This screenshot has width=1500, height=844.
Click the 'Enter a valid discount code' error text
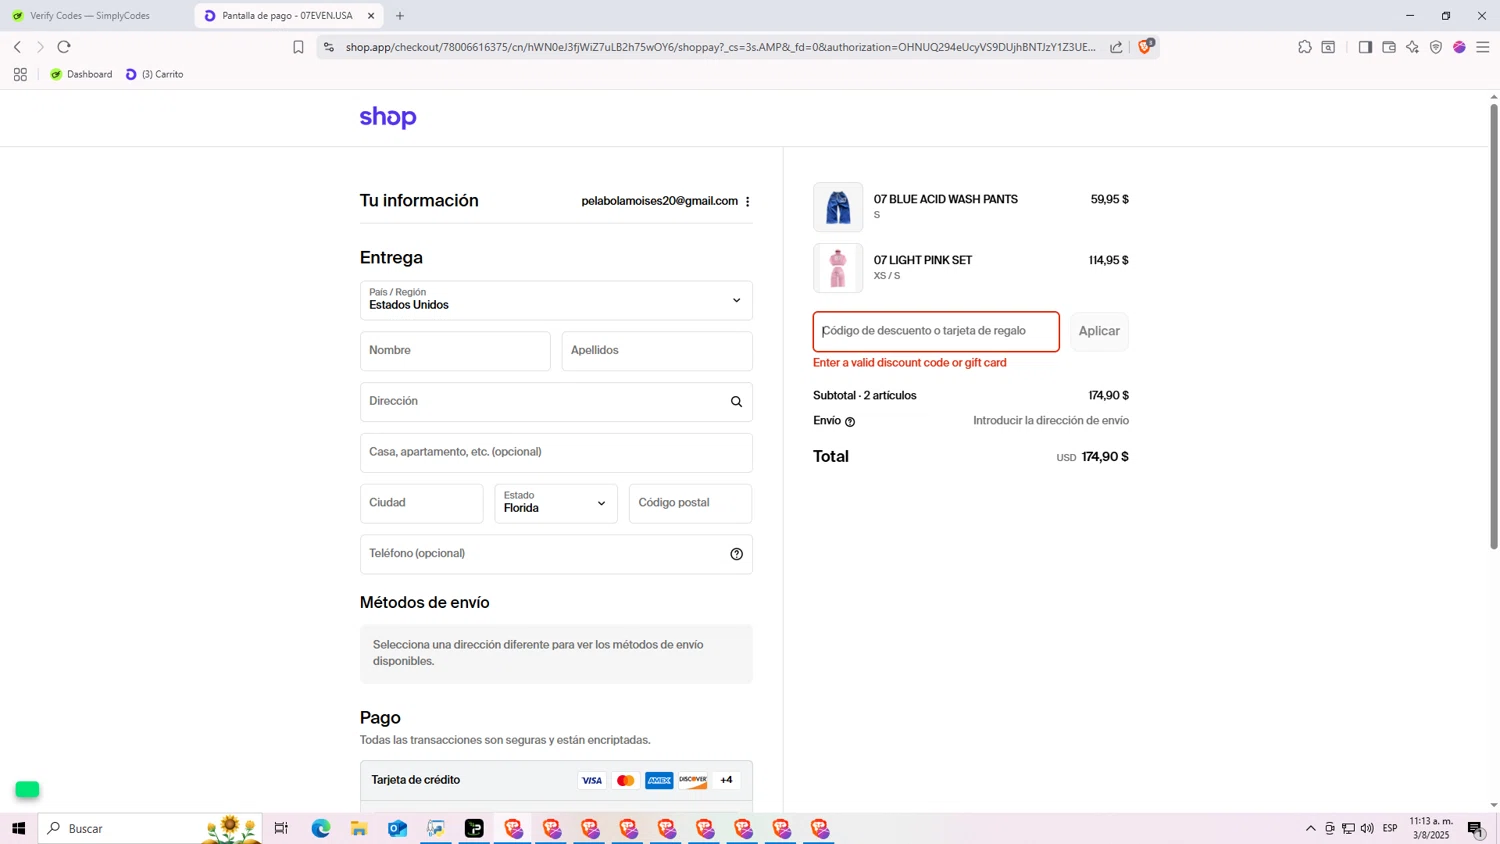pyautogui.click(x=910, y=363)
